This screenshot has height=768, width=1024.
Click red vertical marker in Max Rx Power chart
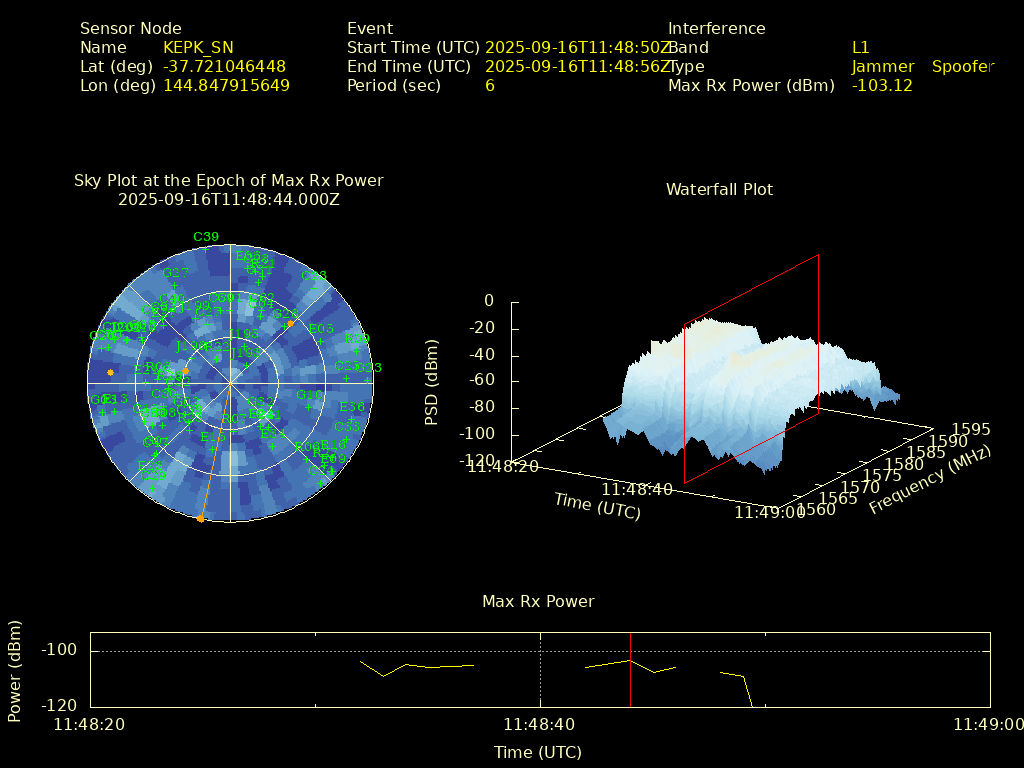coord(630,670)
